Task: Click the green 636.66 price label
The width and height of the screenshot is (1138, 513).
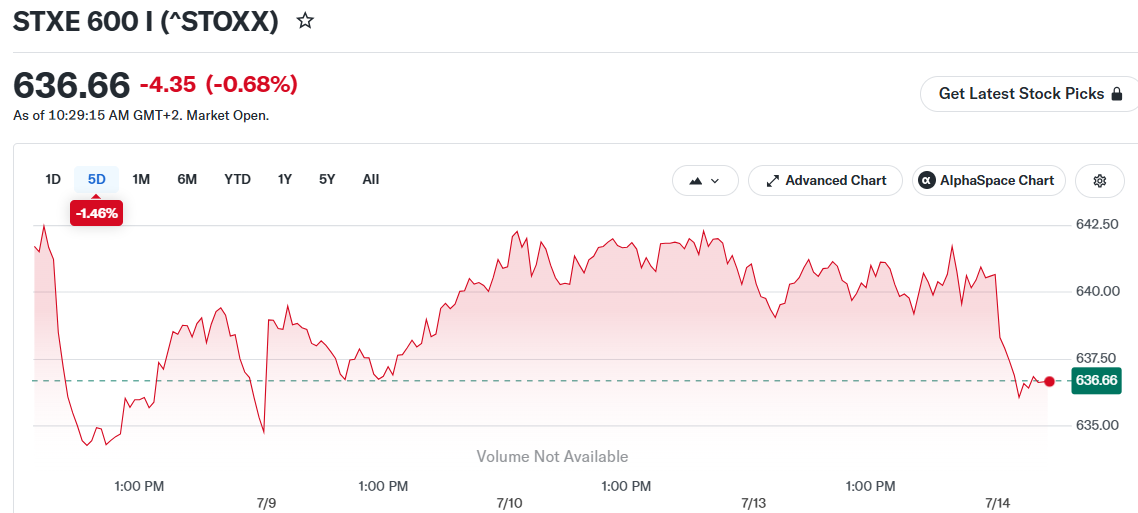Action: (x=1096, y=381)
